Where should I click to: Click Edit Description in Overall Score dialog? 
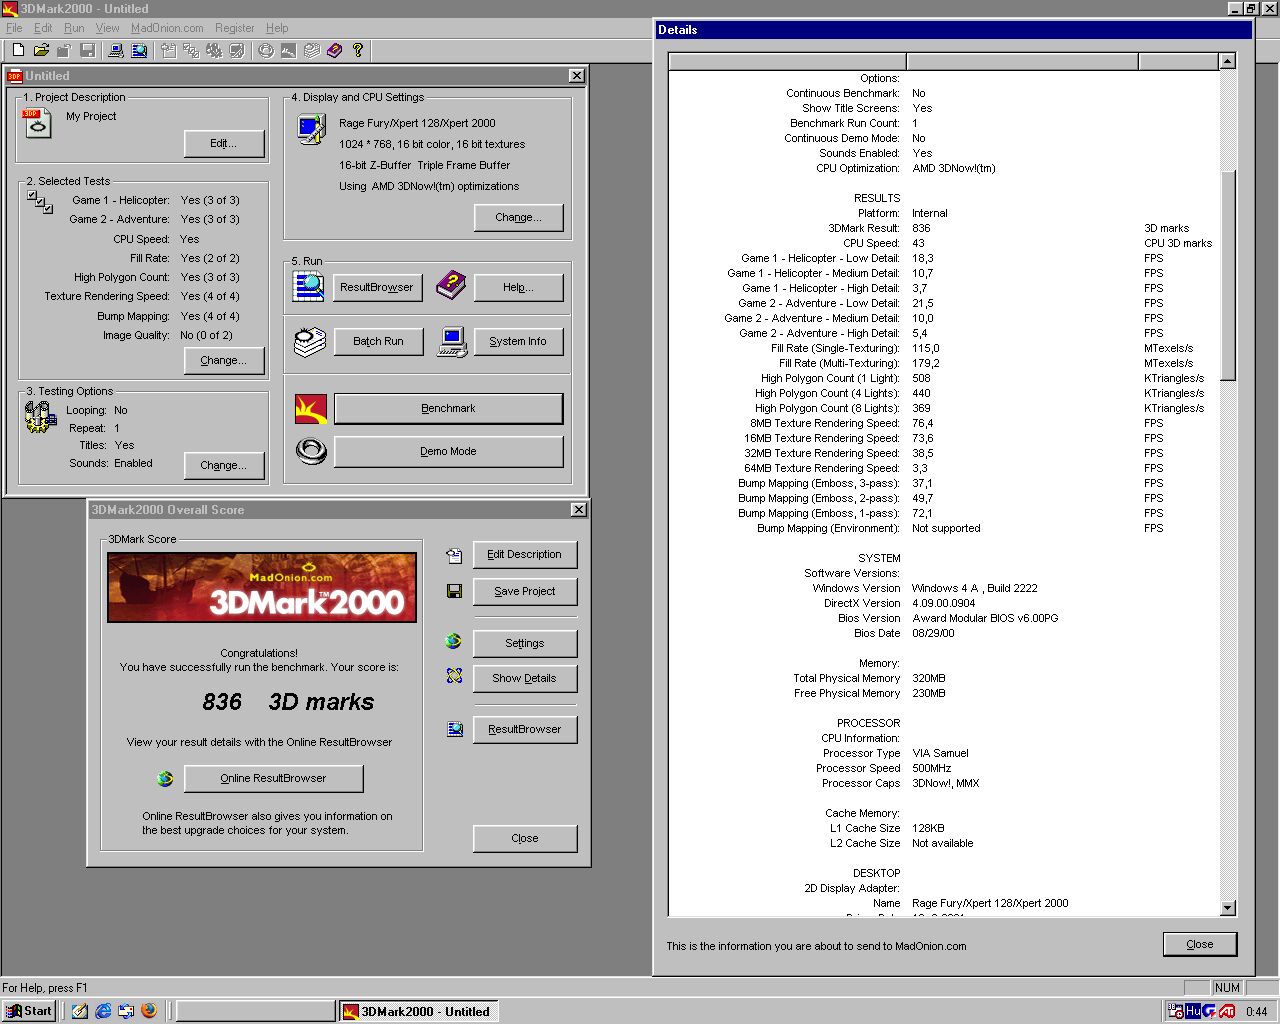(525, 555)
